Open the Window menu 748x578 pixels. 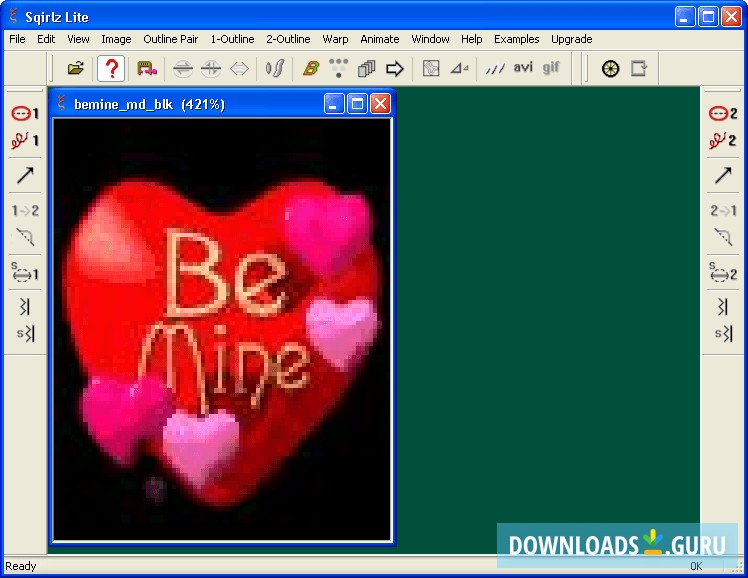[430, 39]
